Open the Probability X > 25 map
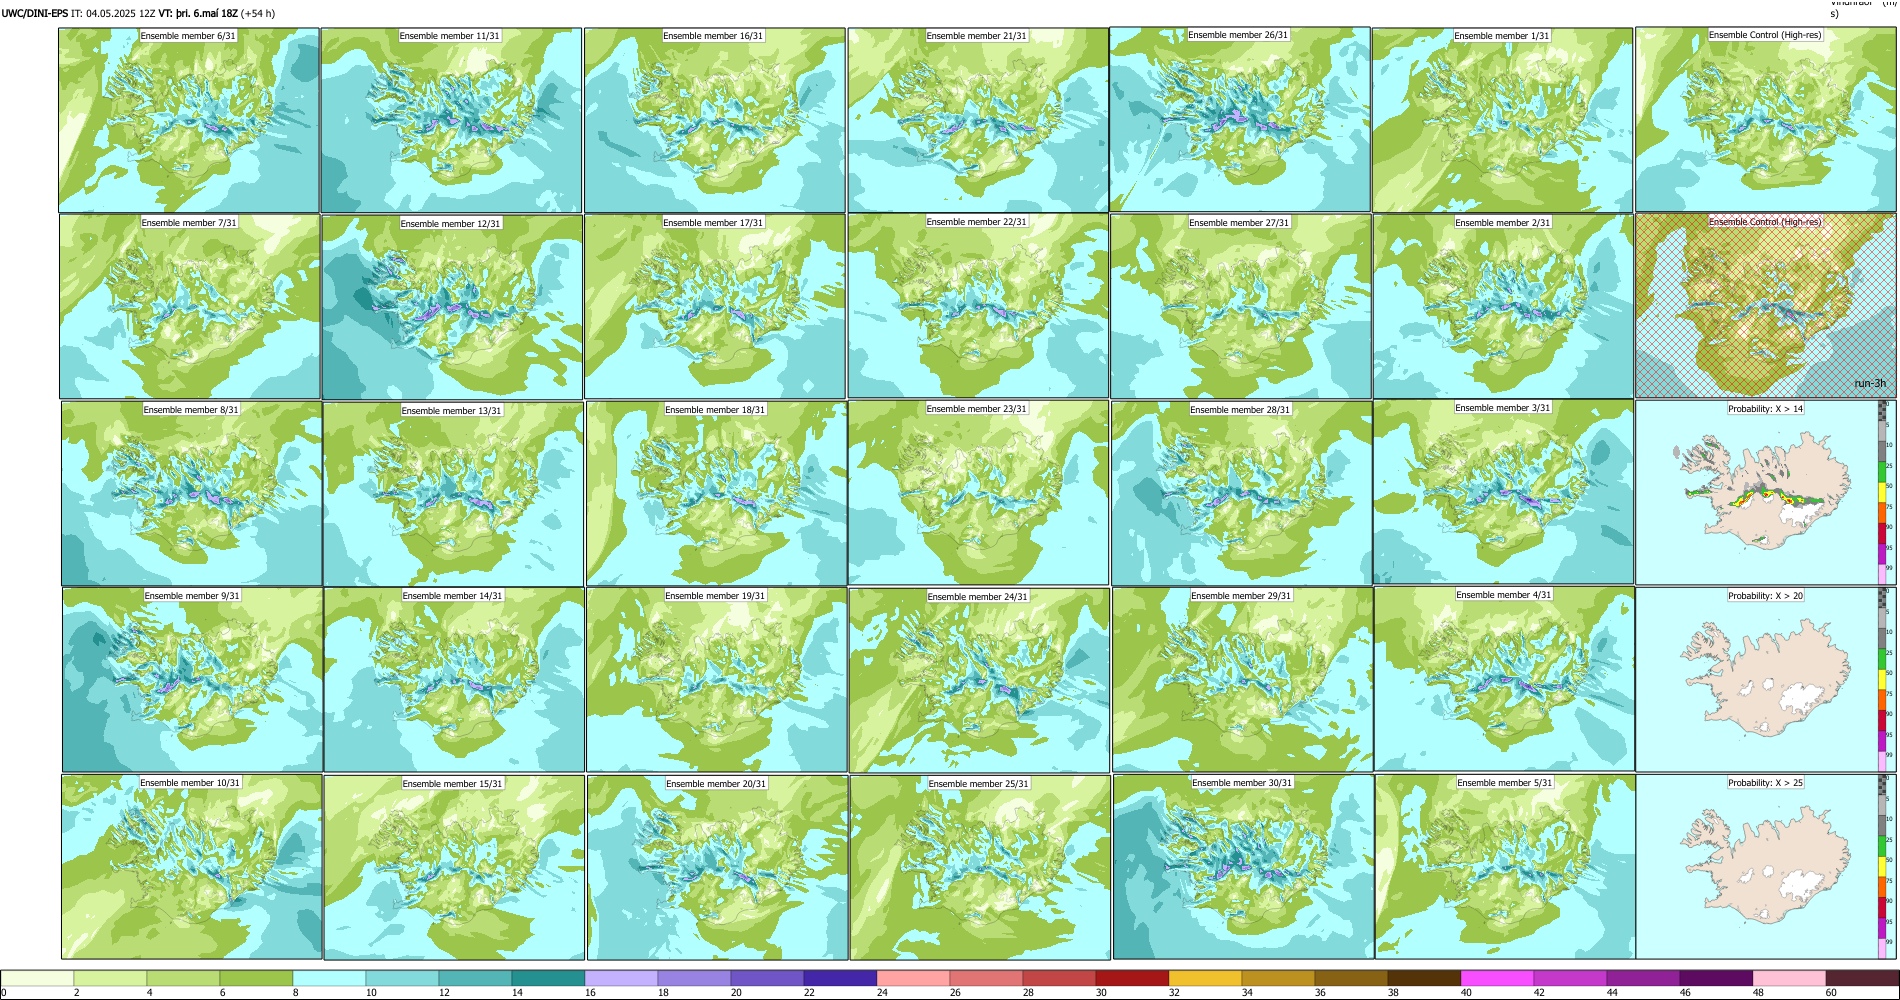This screenshot has height=1000, width=1900. pyautogui.click(x=1757, y=867)
